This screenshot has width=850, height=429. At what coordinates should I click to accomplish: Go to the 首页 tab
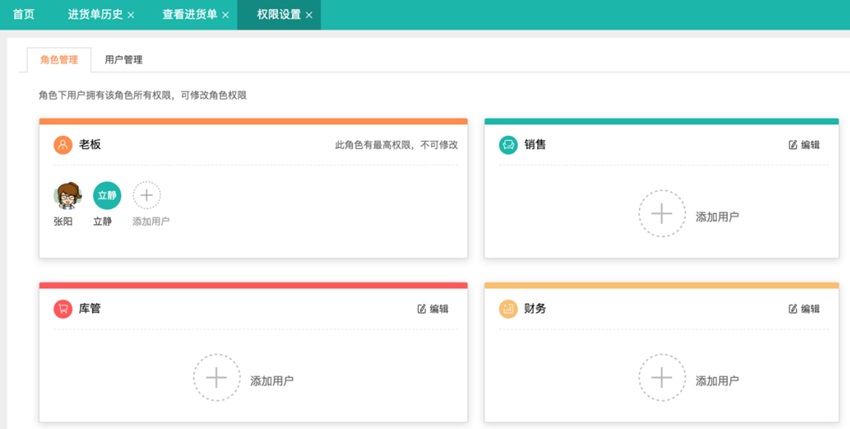(24, 14)
